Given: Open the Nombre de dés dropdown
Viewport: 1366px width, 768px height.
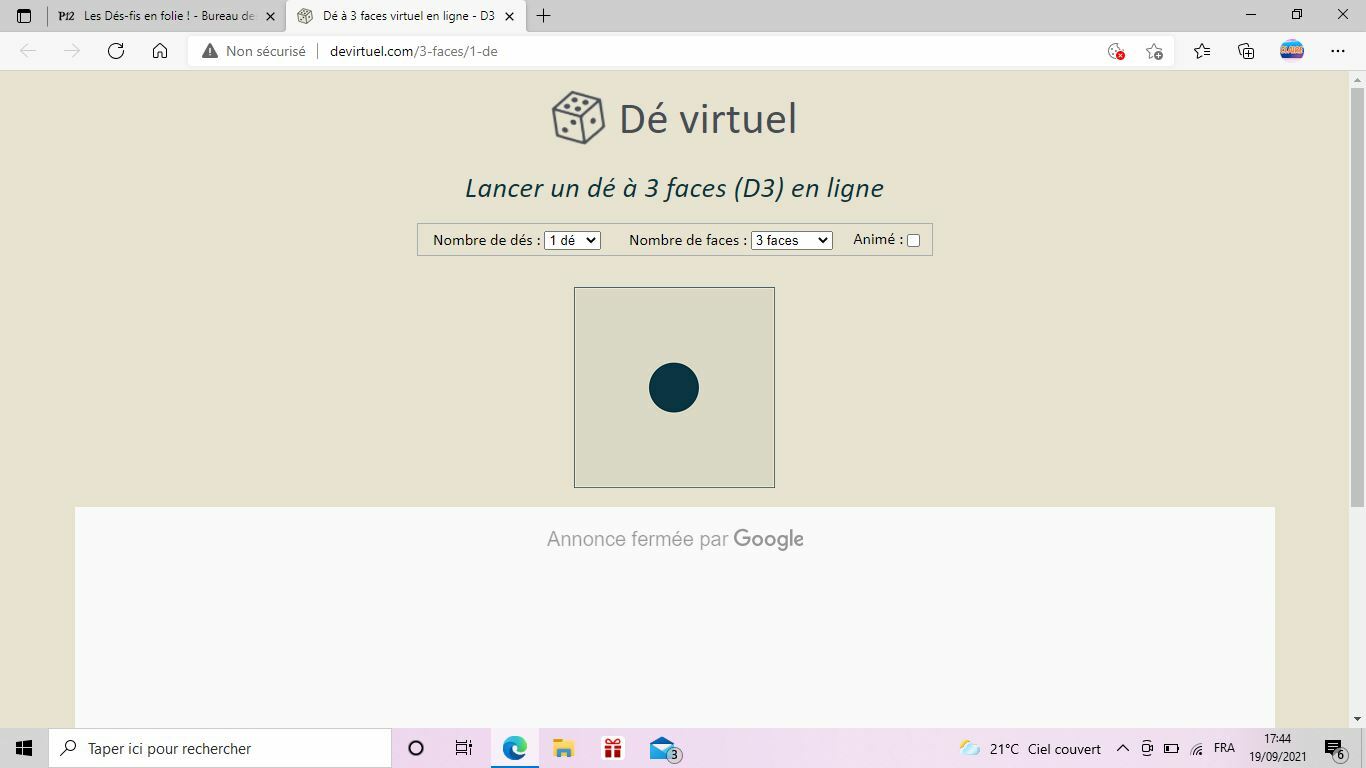Looking at the screenshot, I should [x=572, y=240].
